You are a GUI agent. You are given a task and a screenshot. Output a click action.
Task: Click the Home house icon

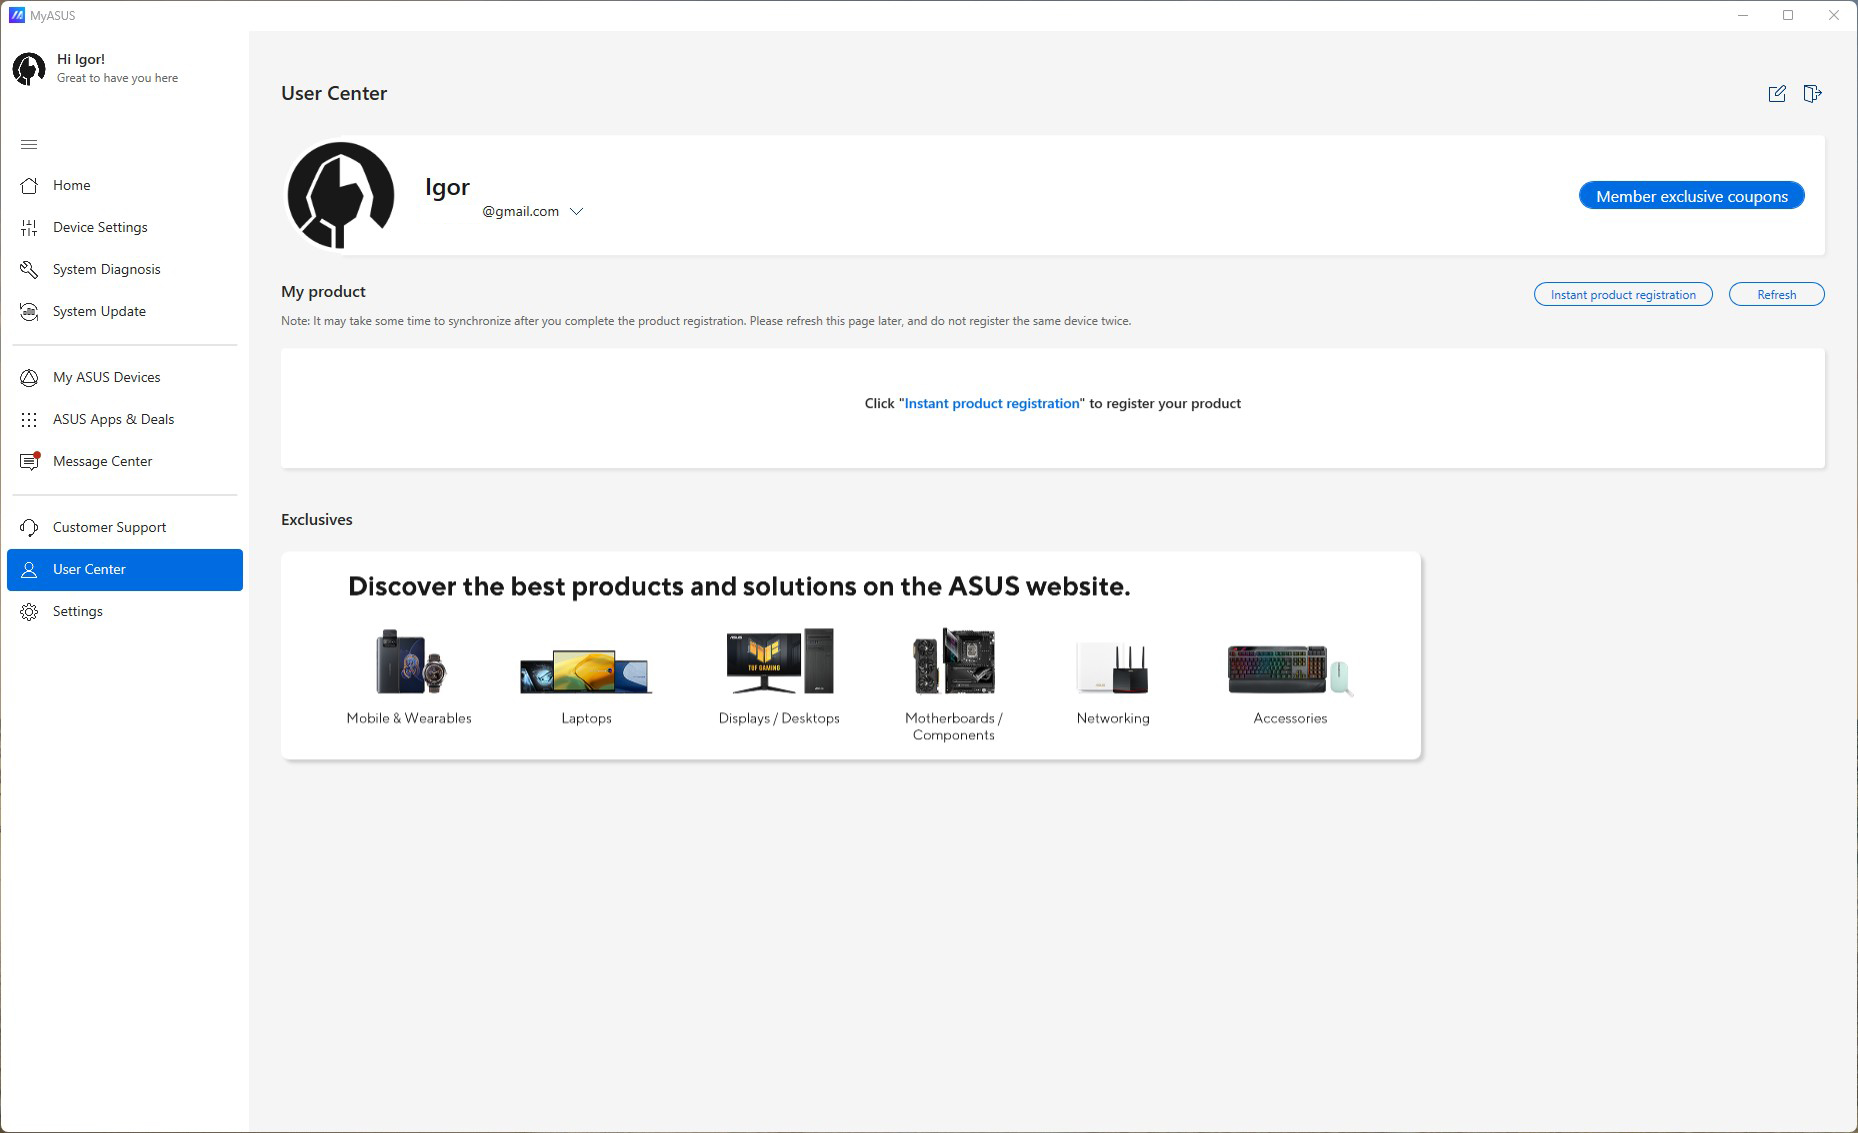[29, 185]
